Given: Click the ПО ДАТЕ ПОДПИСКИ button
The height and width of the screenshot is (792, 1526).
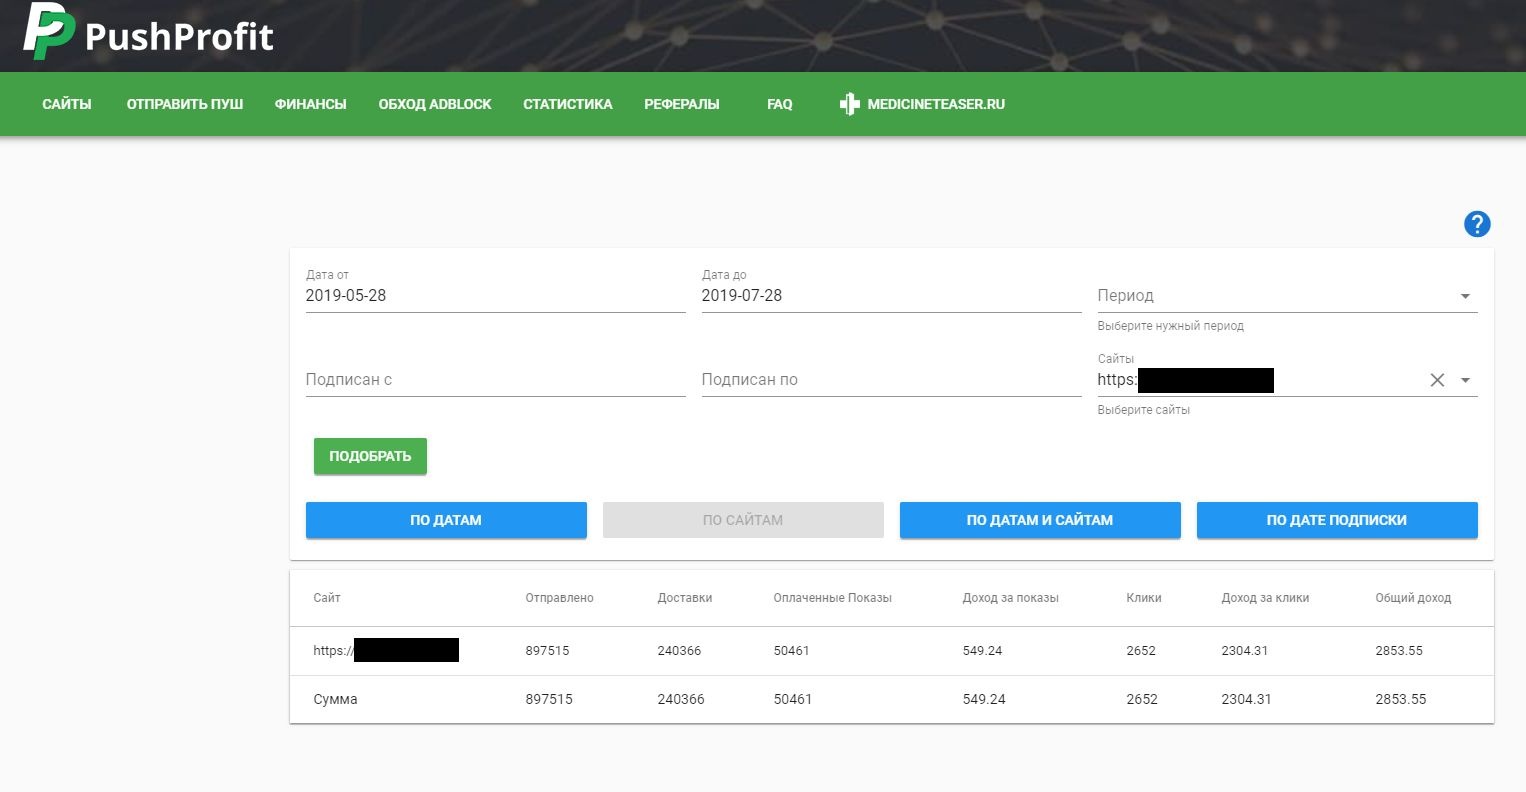Looking at the screenshot, I should [1337, 520].
